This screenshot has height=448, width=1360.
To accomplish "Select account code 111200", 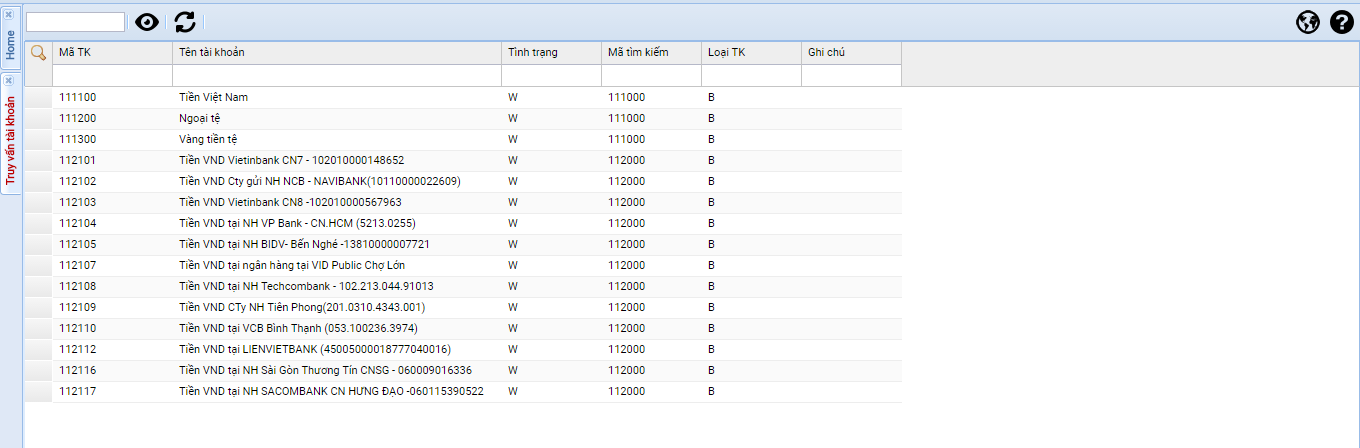I will (x=78, y=118).
